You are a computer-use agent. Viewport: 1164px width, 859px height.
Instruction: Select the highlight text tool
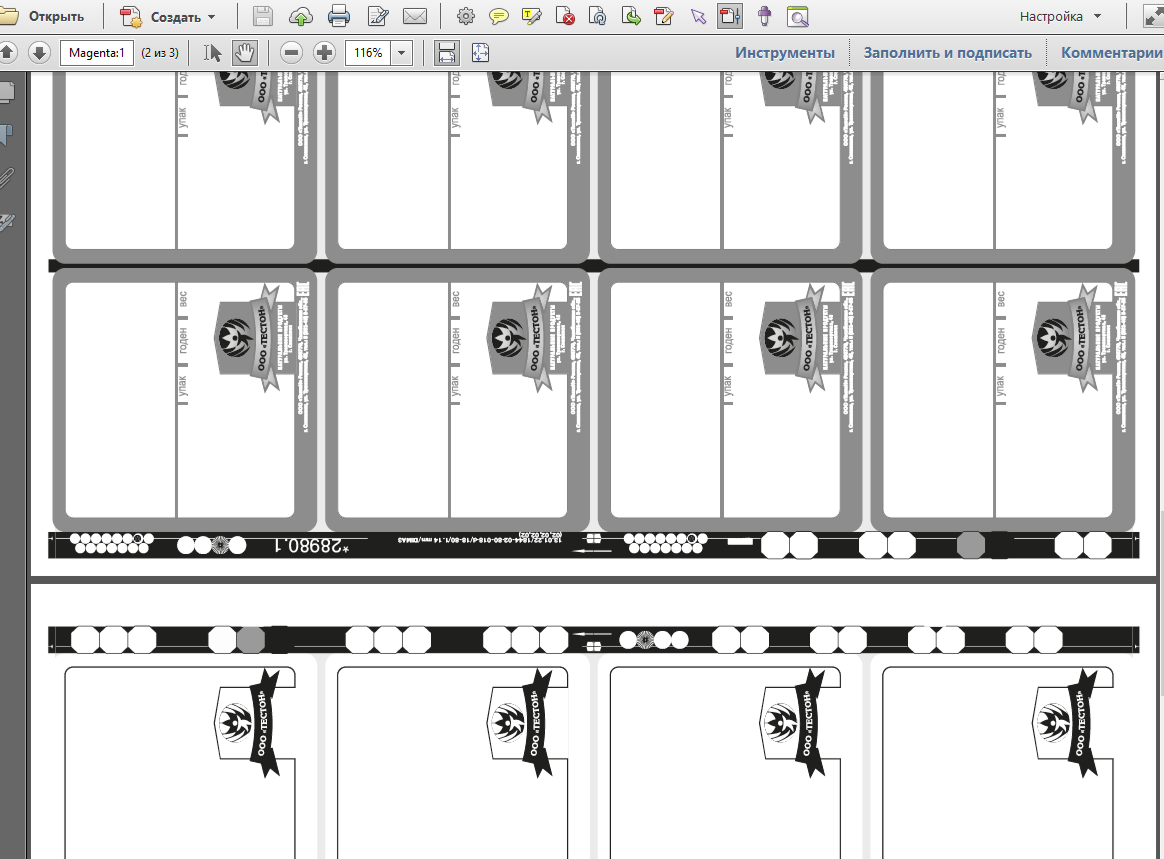532,16
